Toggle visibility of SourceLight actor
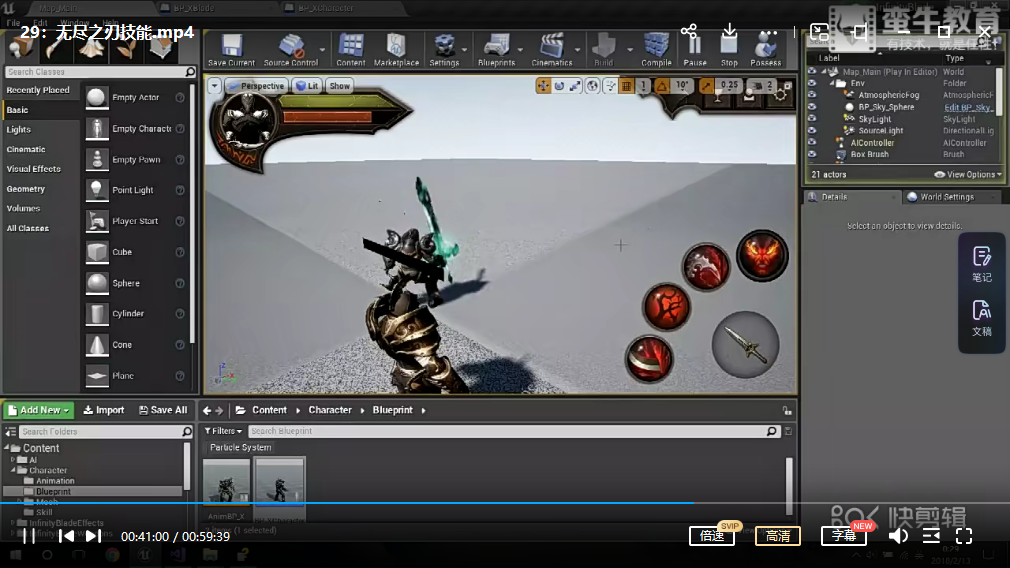Image resolution: width=1010 pixels, height=568 pixels. 812,130
